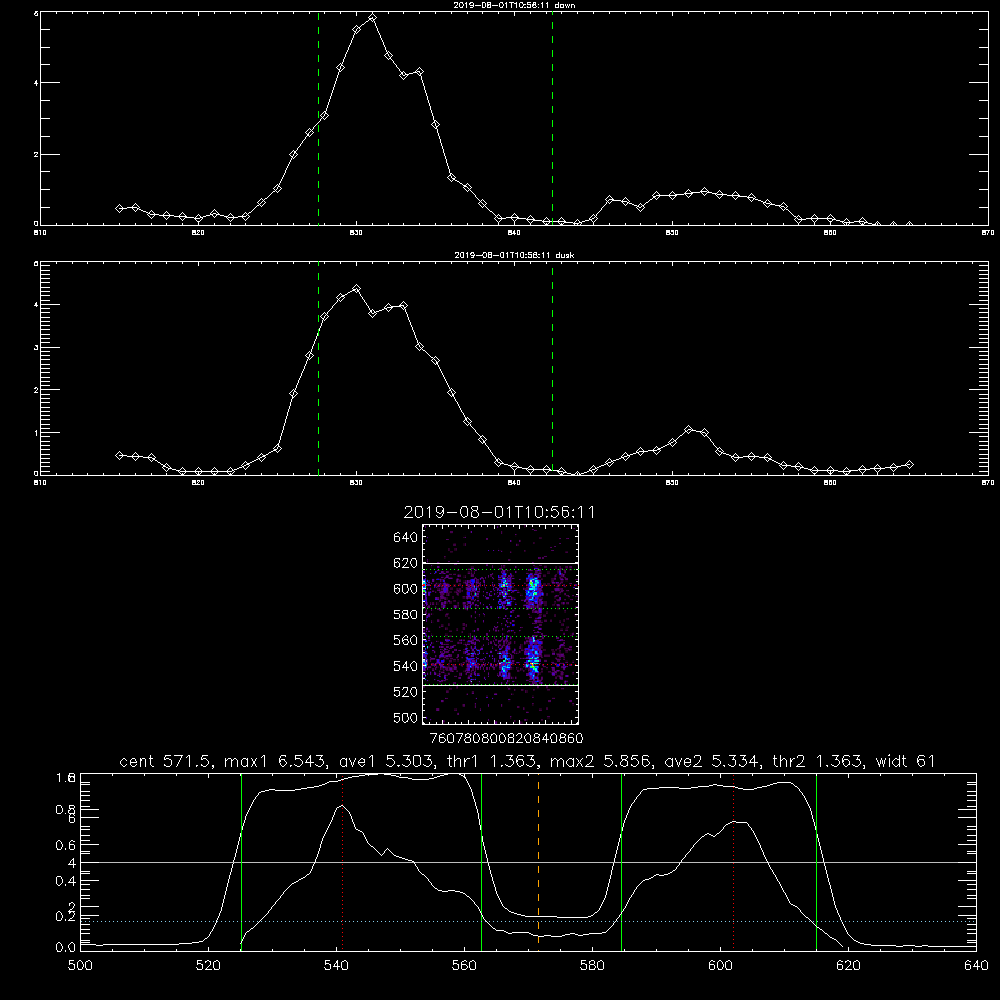This screenshot has width=1000, height=1000.
Task: Click the red dotted line near 541 in bottom plot
Action: coord(342,861)
